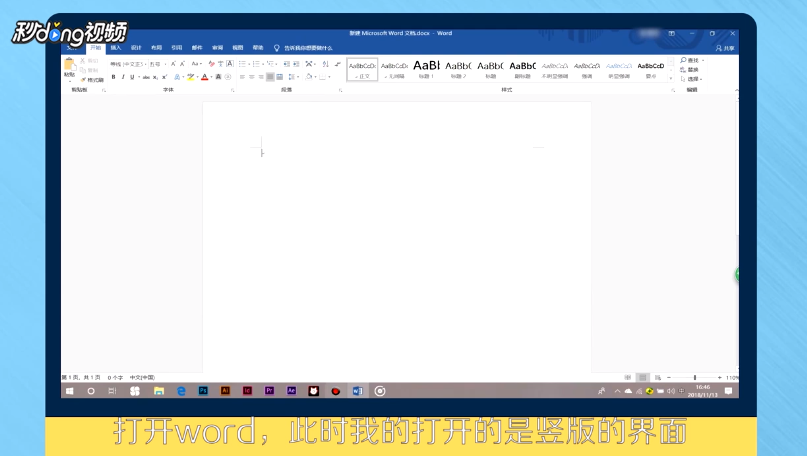Click the Windows Start button
This screenshot has width=807, height=456.
click(x=70, y=391)
